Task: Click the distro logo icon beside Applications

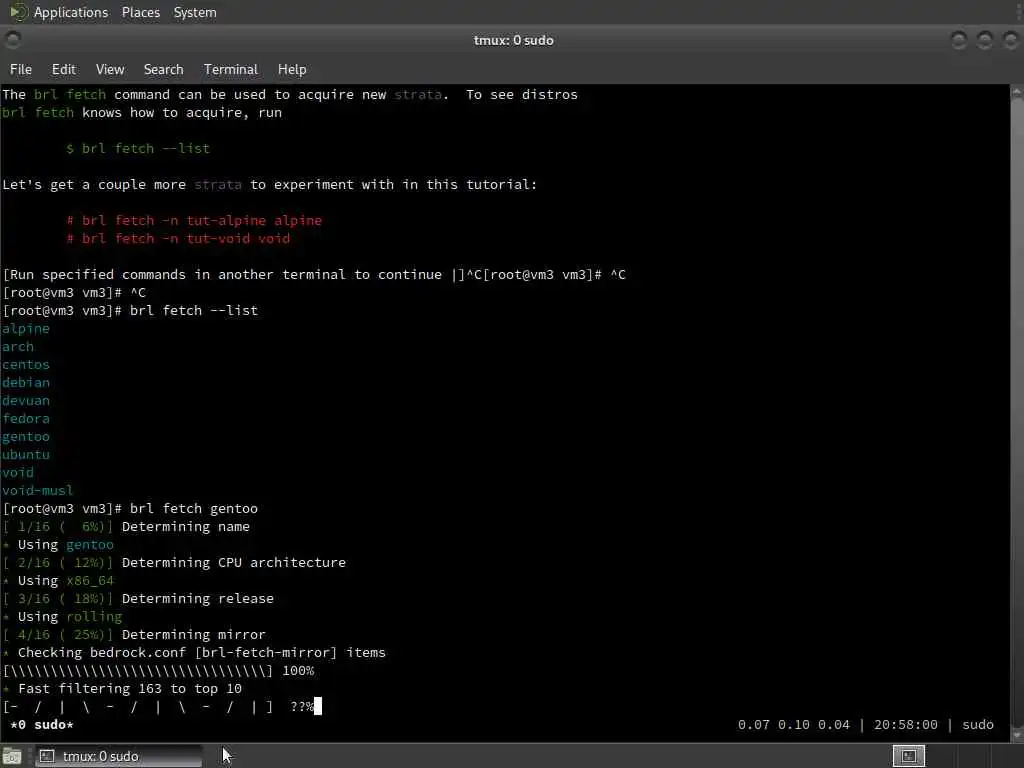Action: 18,12
